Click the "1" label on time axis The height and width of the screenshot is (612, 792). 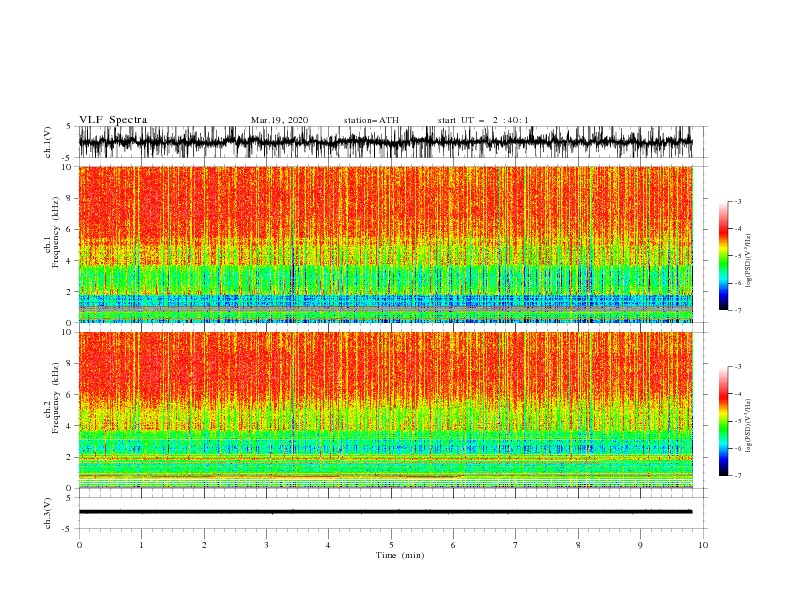click(x=141, y=545)
